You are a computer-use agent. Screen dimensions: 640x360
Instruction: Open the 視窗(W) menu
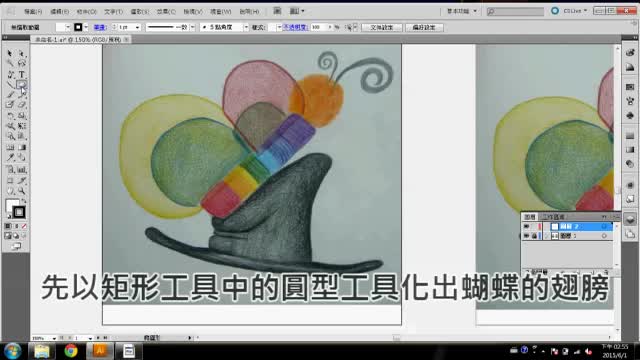[221, 11]
